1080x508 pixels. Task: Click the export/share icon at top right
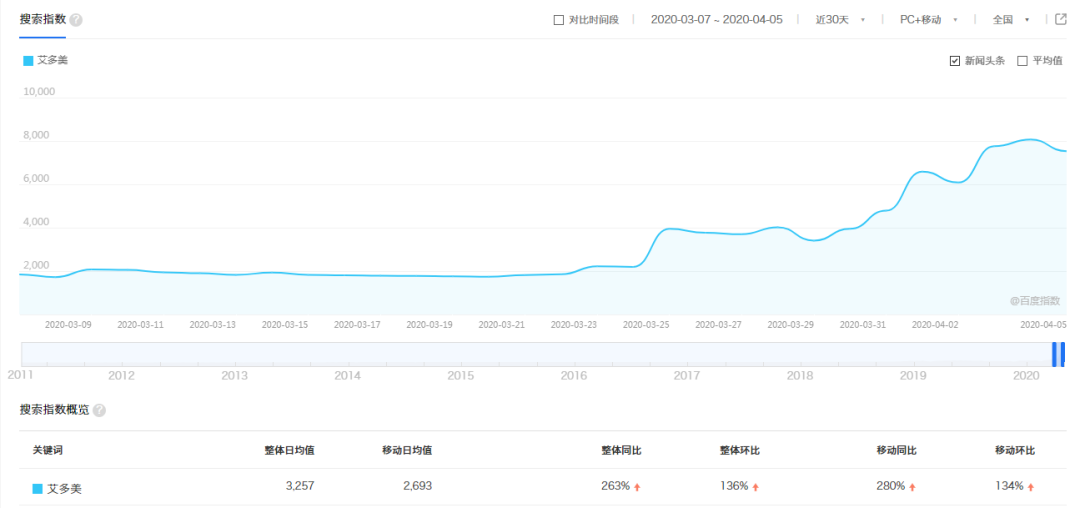click(1061, 19)
